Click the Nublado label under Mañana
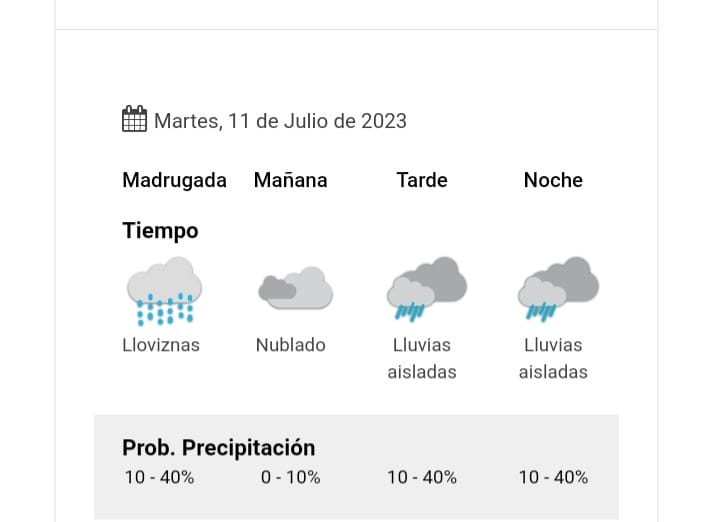Screen dimensions: 720x522 coord(291,345)
